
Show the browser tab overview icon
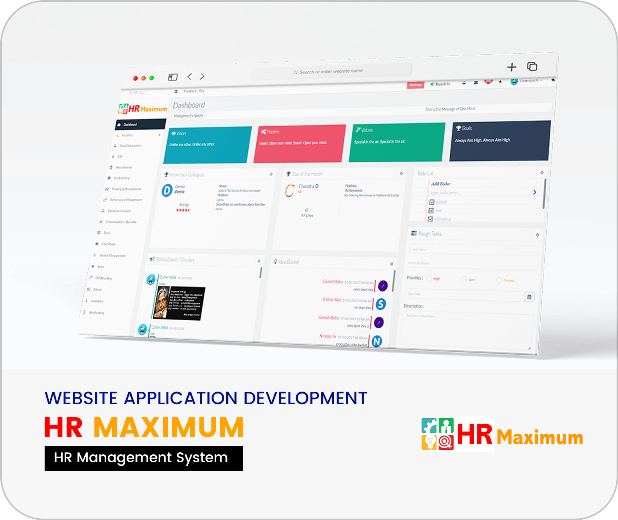[x=532, y=66]
